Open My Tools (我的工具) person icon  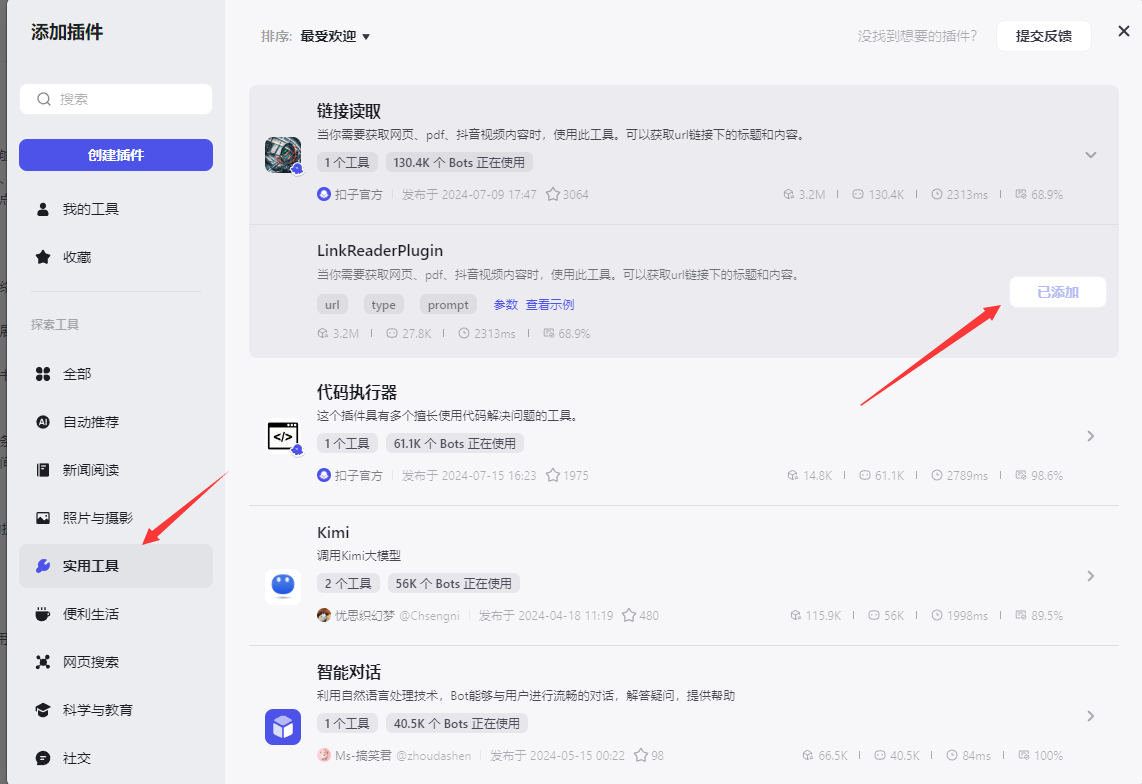tap(43, 210)
